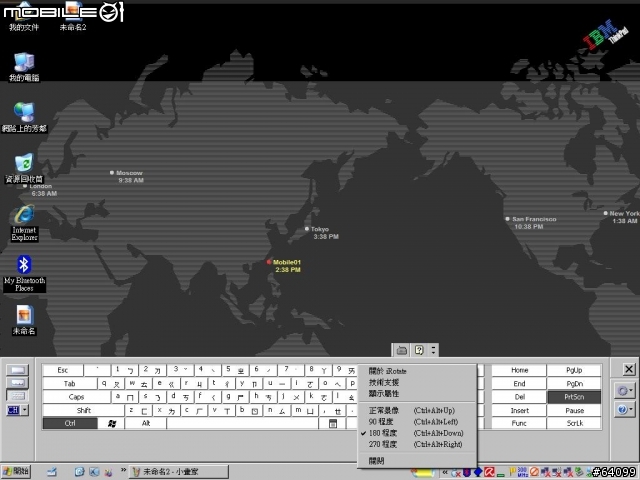Open My Bluetooth Places icon
The image size is (640, 480).
[x=24, y=273]
